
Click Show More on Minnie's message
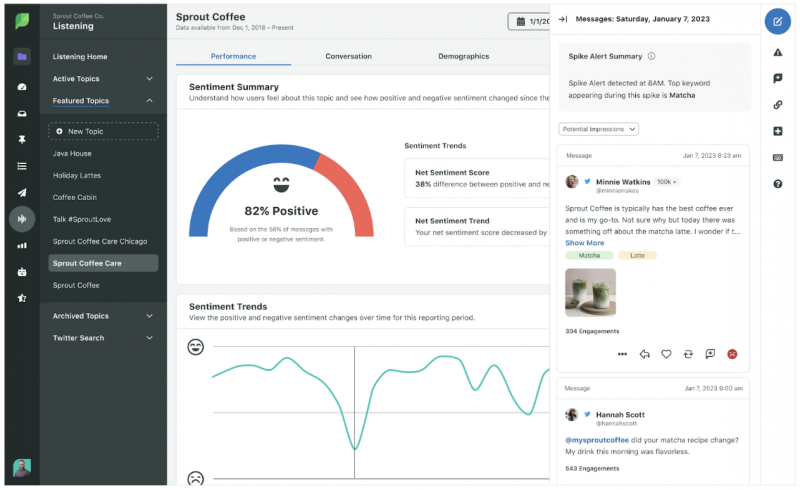[x=584, y=243]
